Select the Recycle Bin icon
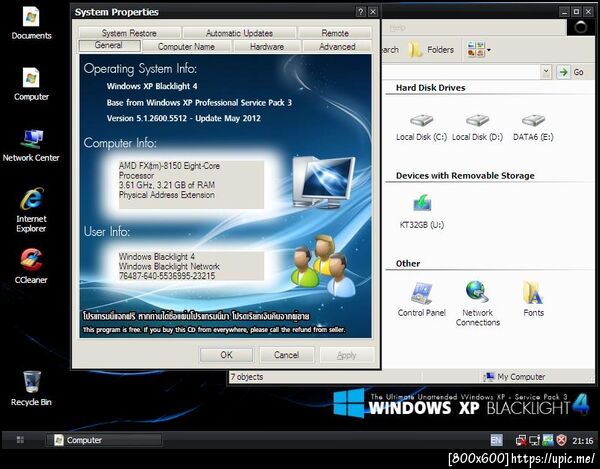The width and height of the screenshot is (600, 469). pyautogui.click(x=31, y=388)
